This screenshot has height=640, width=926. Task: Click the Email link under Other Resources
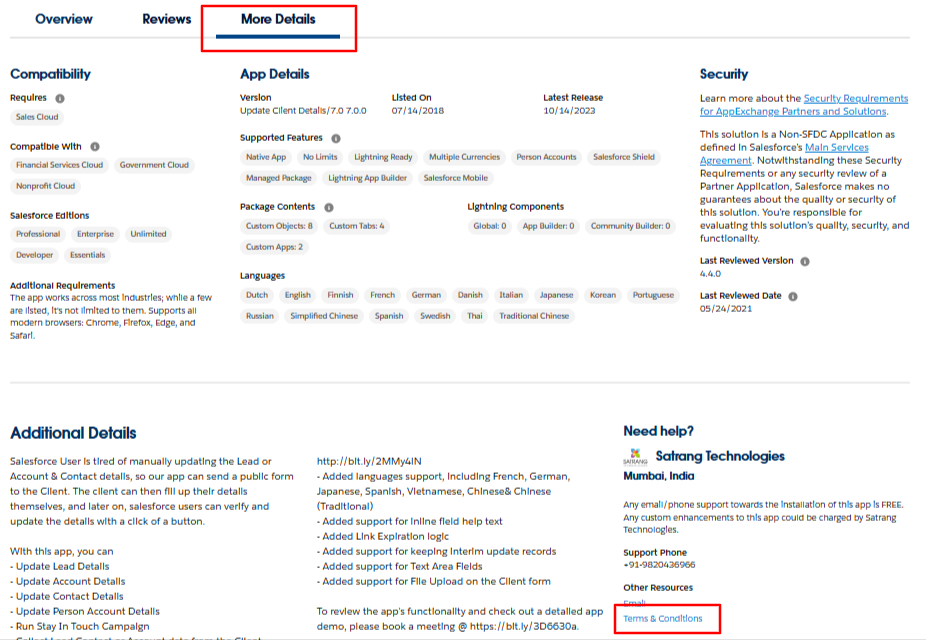click(634, 603)
